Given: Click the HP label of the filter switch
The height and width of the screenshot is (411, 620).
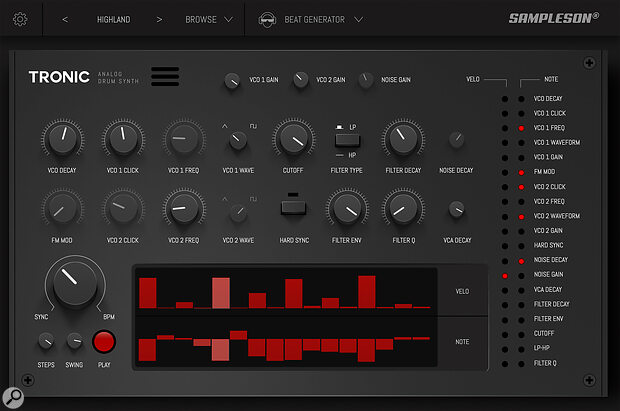Looking at the screenshot, I should 352,155.
